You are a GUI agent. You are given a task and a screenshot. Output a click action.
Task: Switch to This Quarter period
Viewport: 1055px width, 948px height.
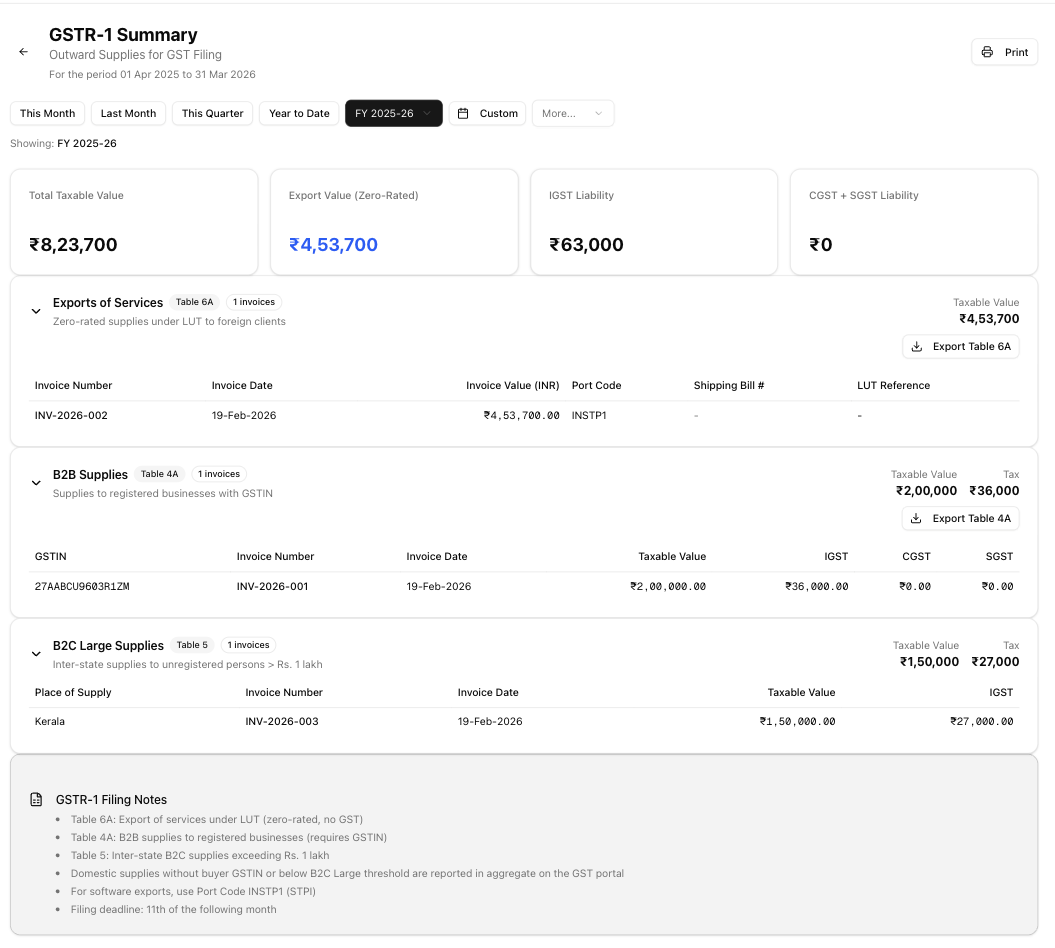212,114
